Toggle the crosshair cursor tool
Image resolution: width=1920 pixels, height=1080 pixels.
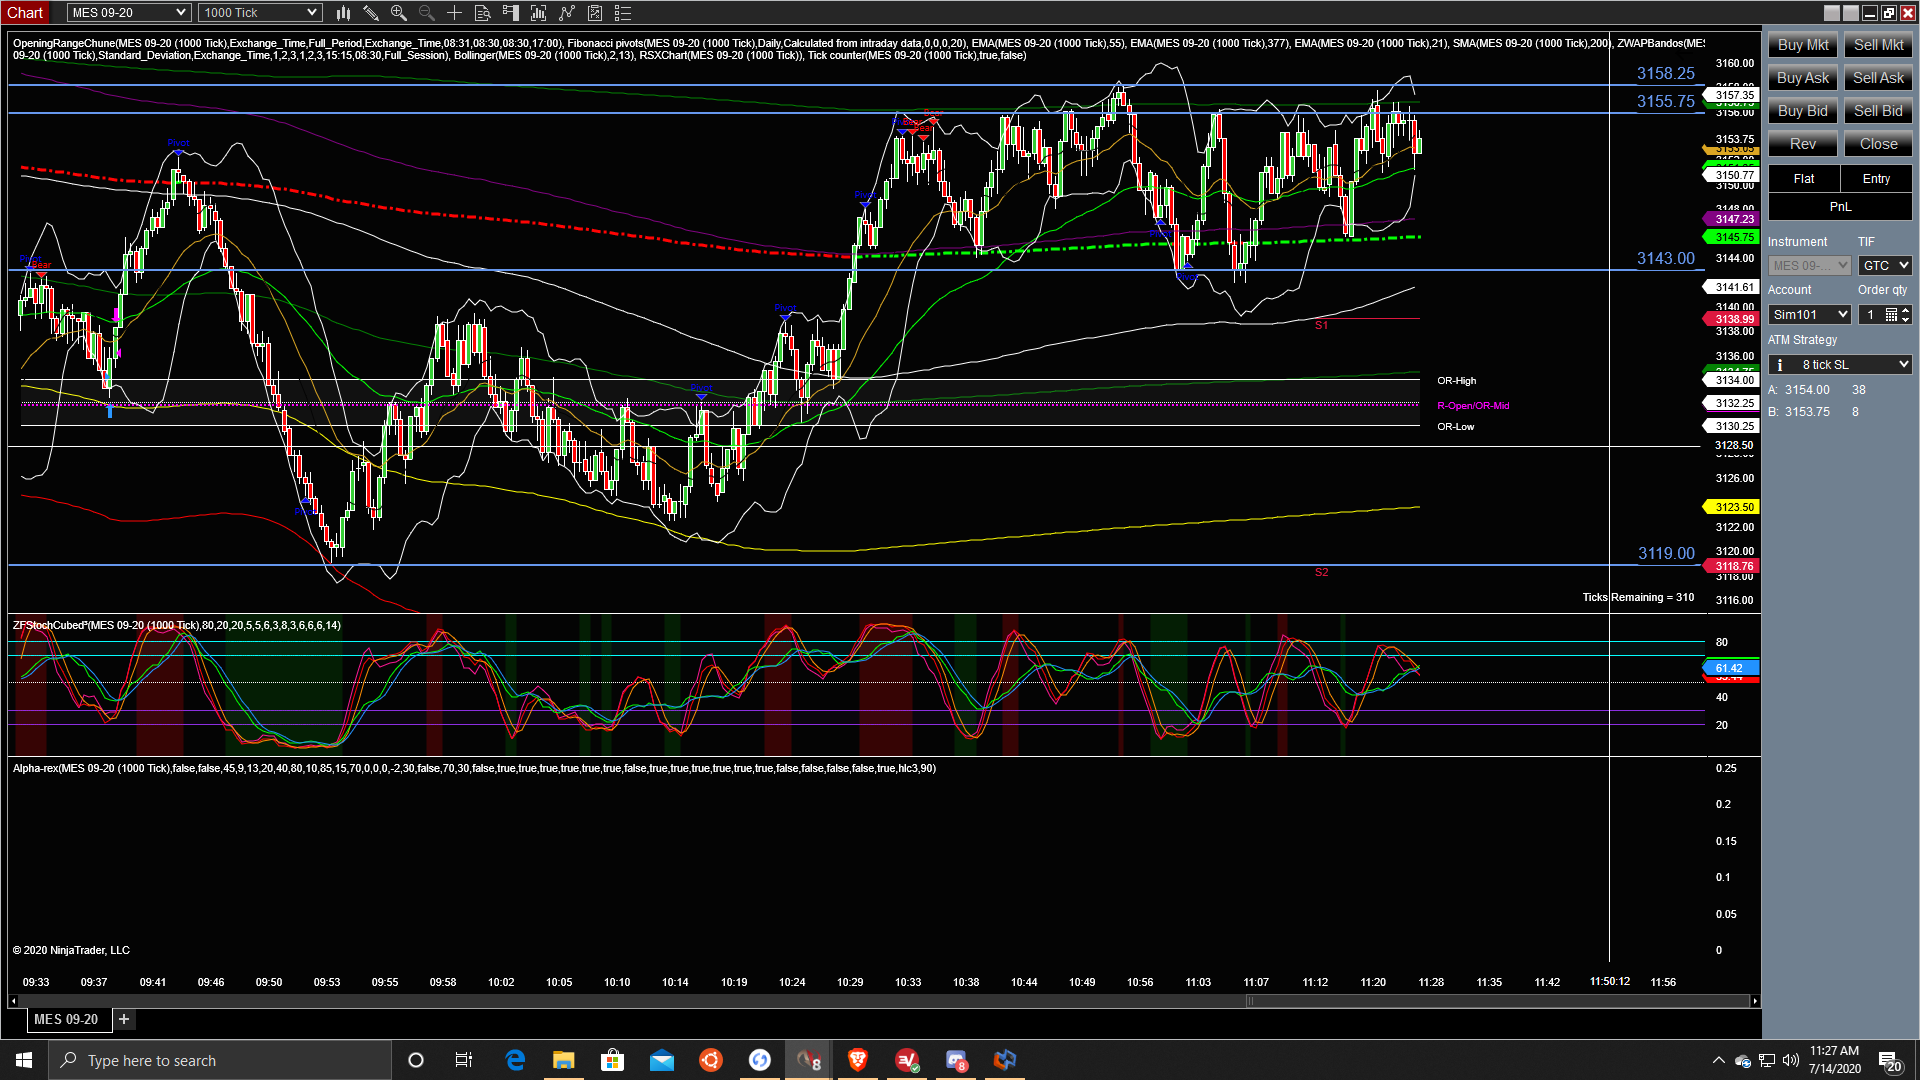click(x=454, y=13)
